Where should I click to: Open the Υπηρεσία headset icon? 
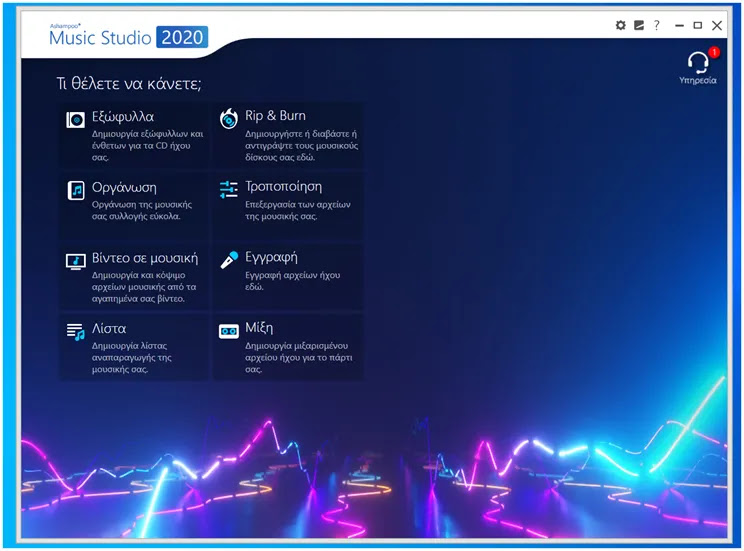(x=698, y=62)
